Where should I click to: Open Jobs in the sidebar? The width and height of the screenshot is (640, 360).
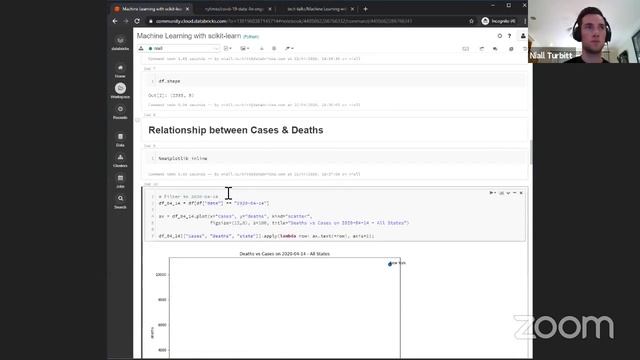click(120, 181)
